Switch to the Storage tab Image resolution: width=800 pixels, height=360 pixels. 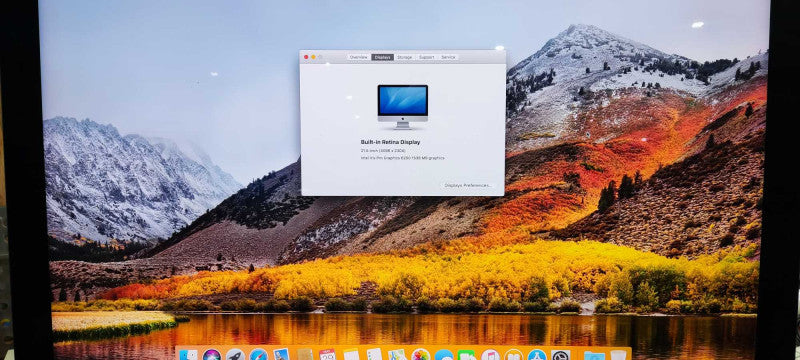[x=405, y=57]
